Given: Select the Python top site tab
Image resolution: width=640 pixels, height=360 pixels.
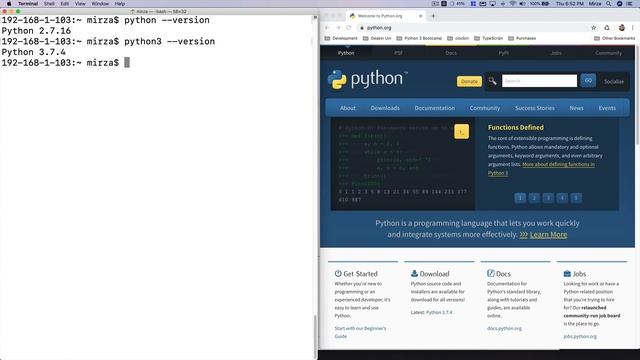Looking at the screenshot, I should [346, 53].
